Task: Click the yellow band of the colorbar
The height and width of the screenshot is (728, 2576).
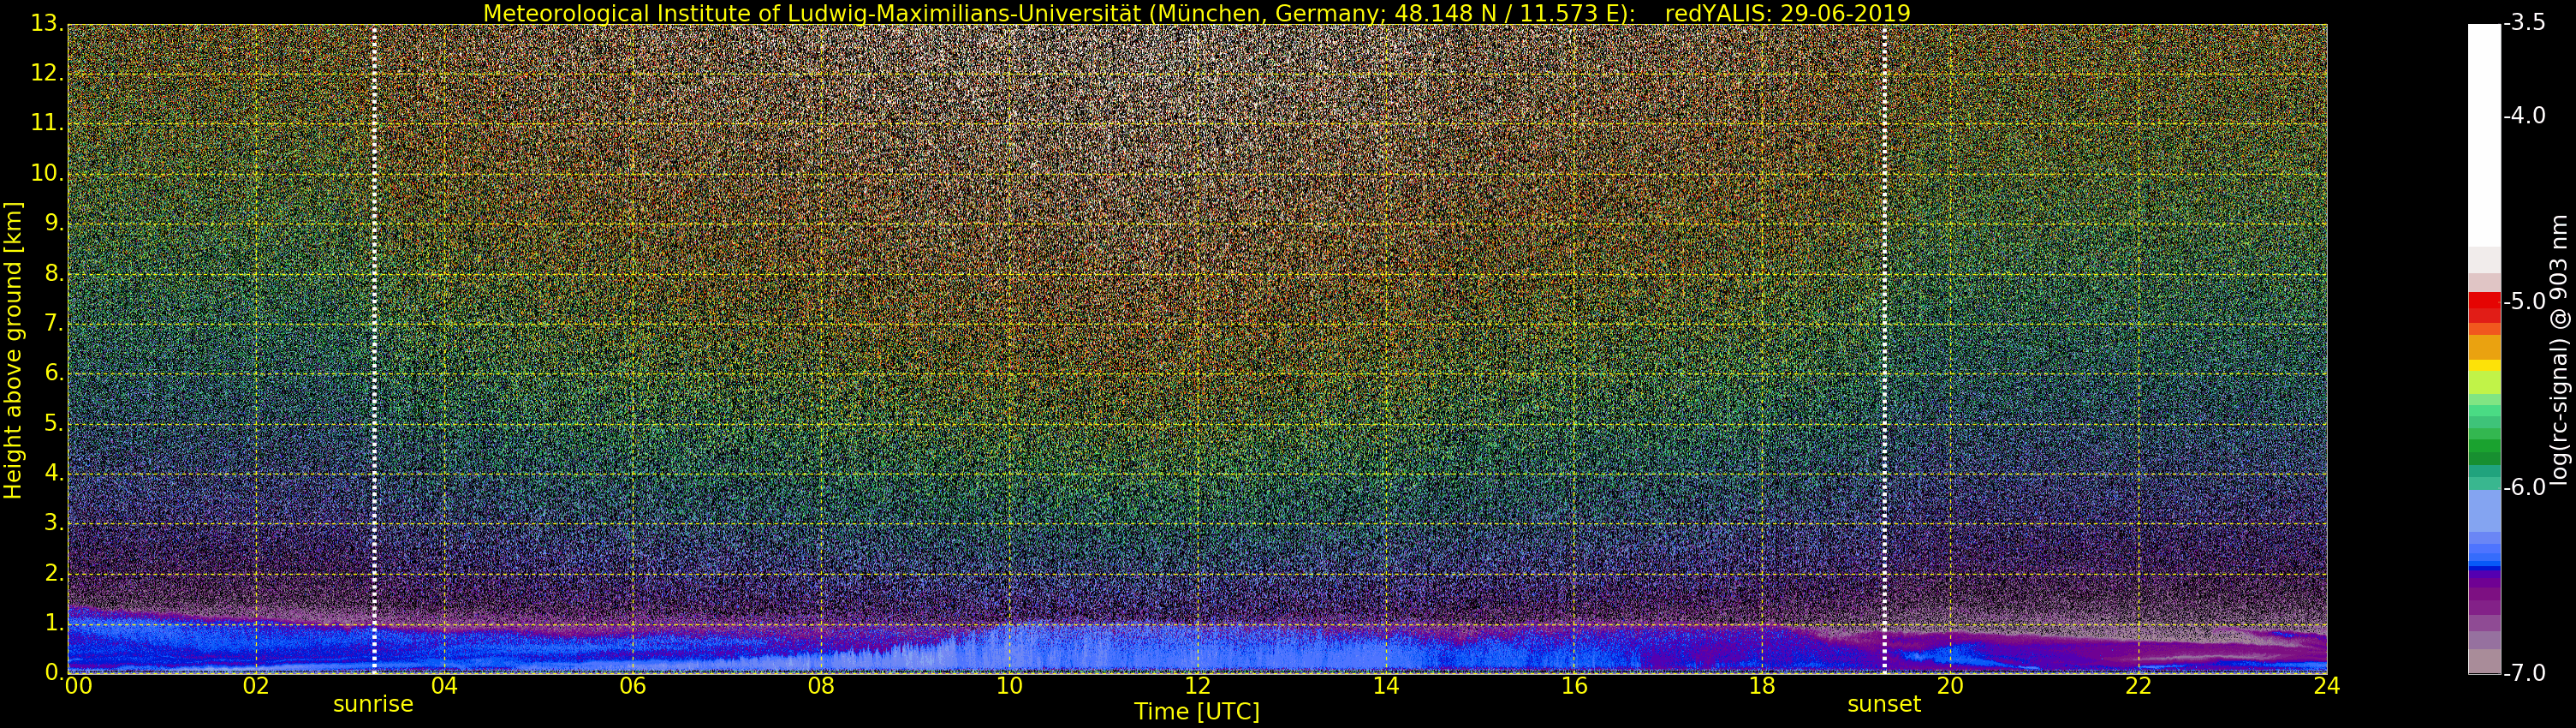Action: [x=2484, y=366]
